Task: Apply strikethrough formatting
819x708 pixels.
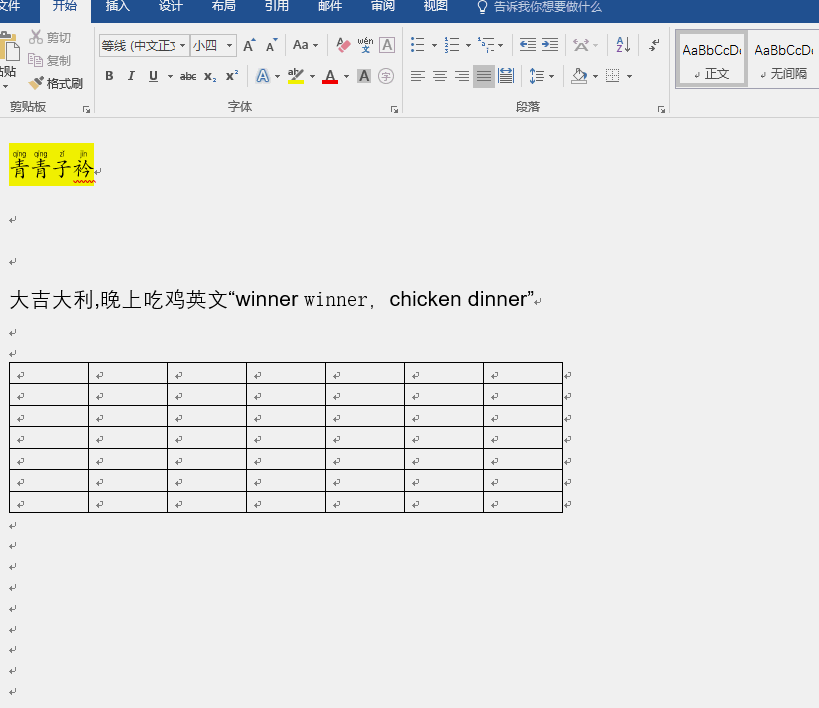Action: coord(190,75)
